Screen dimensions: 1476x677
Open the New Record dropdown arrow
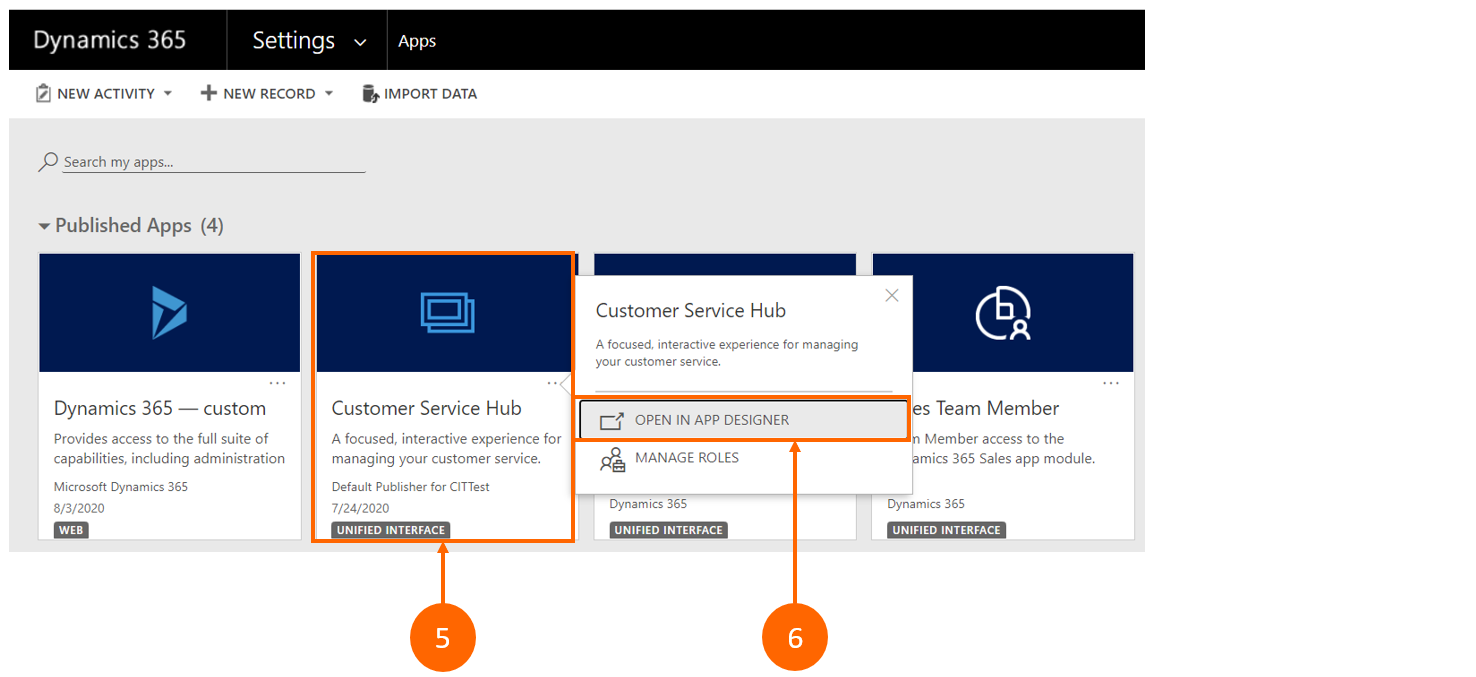pos(329,93)
